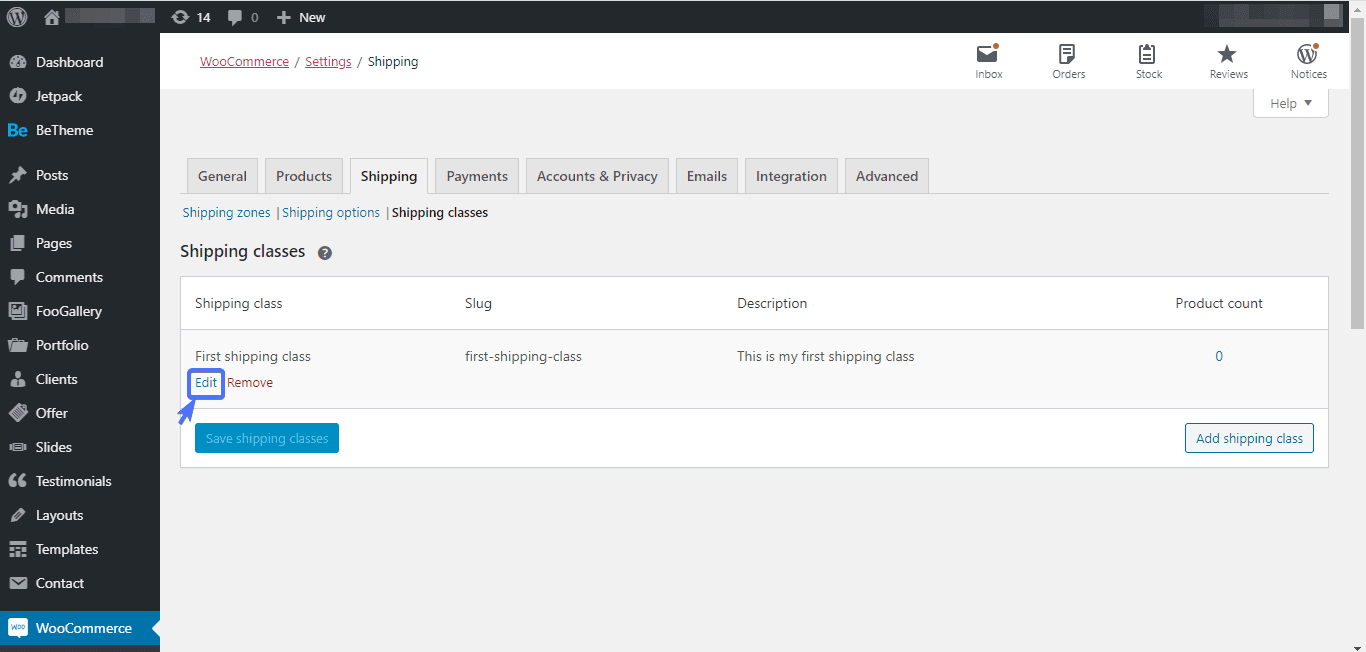Screen dimensions: 1366x652
Task: Remove the First shipping class
Action: pyautogui.click(x=250, y=382)
